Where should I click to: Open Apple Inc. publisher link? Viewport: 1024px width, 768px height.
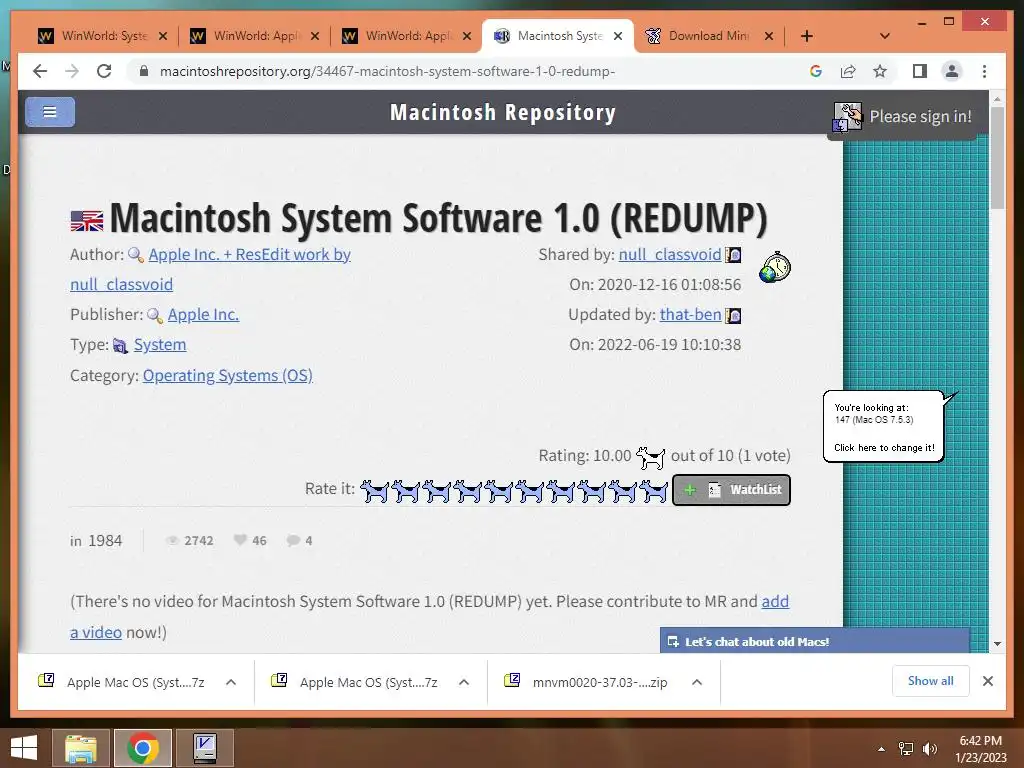tap(203, 315)
